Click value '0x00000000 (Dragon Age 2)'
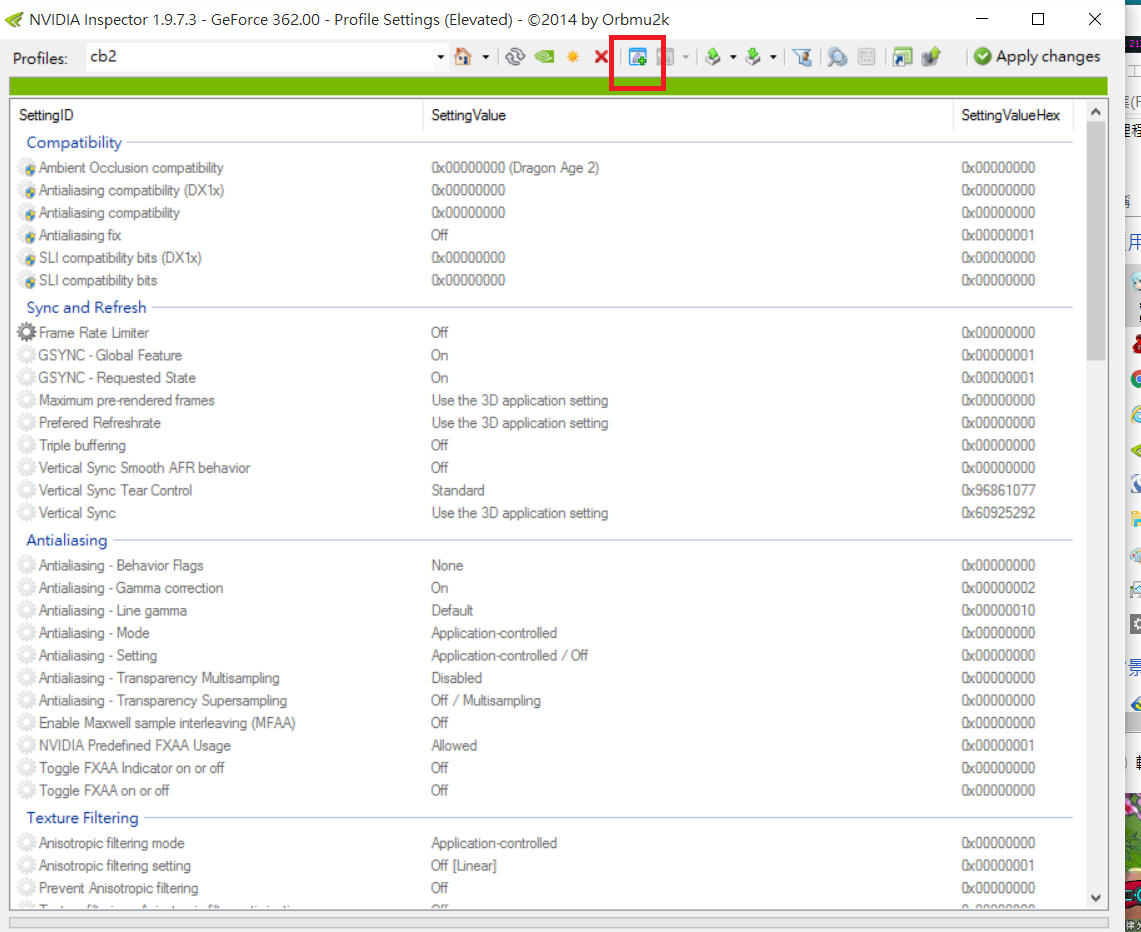Image resolution: width=1141 pixels, height=932 pixels. [515, 168]
